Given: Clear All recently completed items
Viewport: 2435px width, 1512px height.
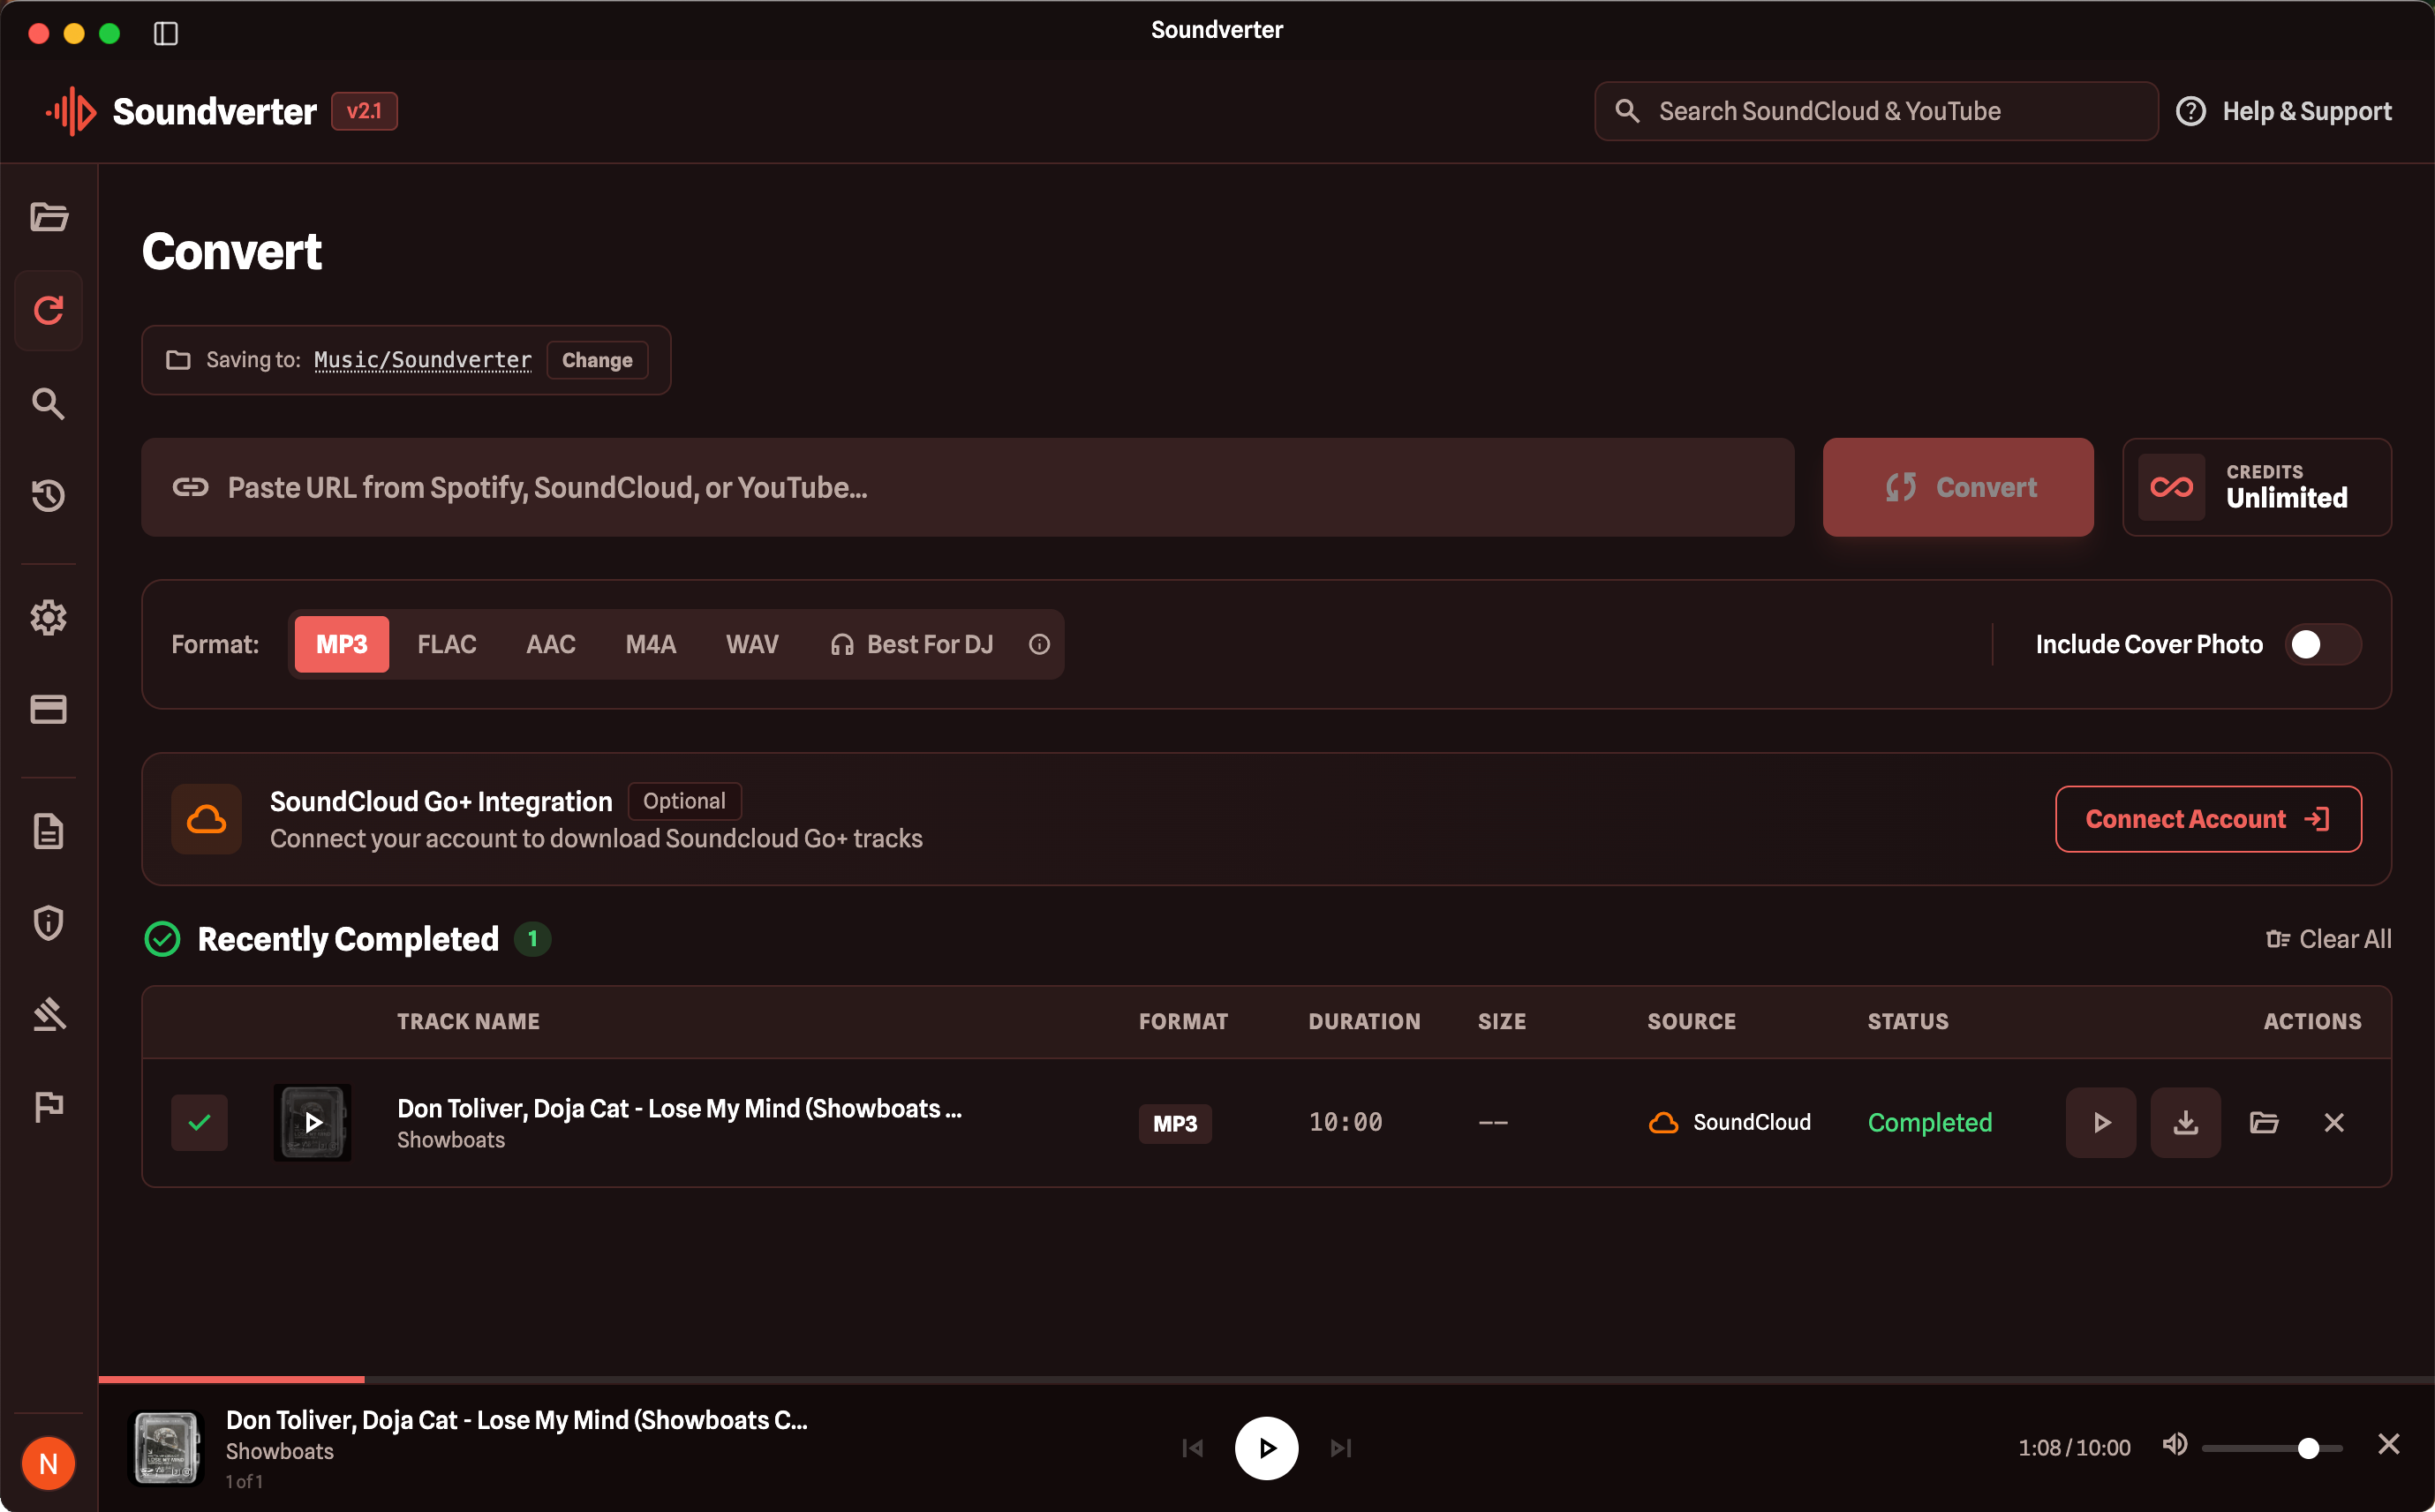Looking at the screenshot, I should tap(2328, 938).
